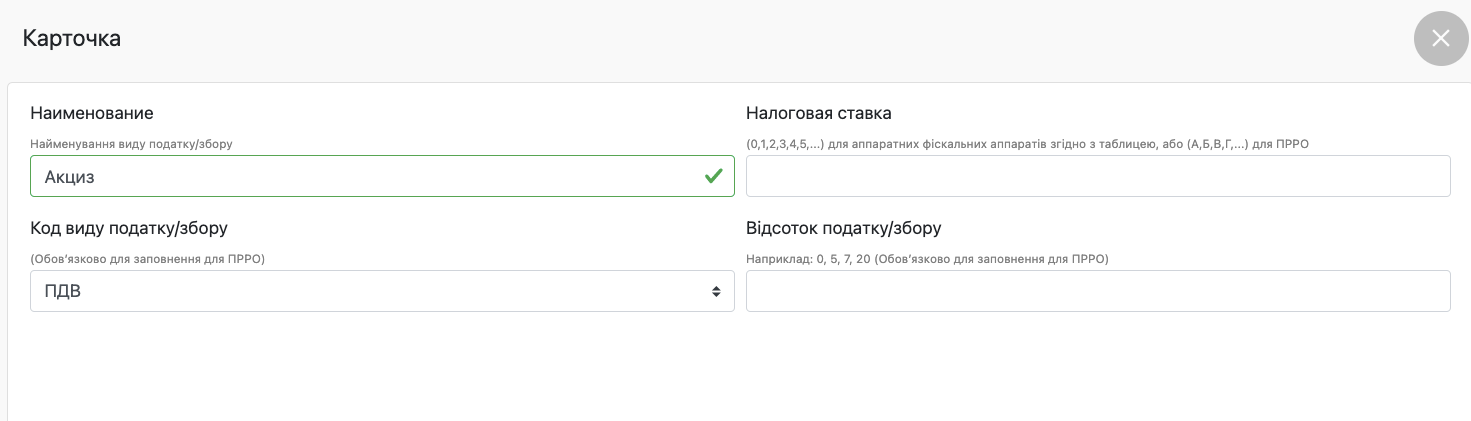Click the header bar beside Карточка title
This screenshot has width=1471, height=421.
(x=700, y=39)
